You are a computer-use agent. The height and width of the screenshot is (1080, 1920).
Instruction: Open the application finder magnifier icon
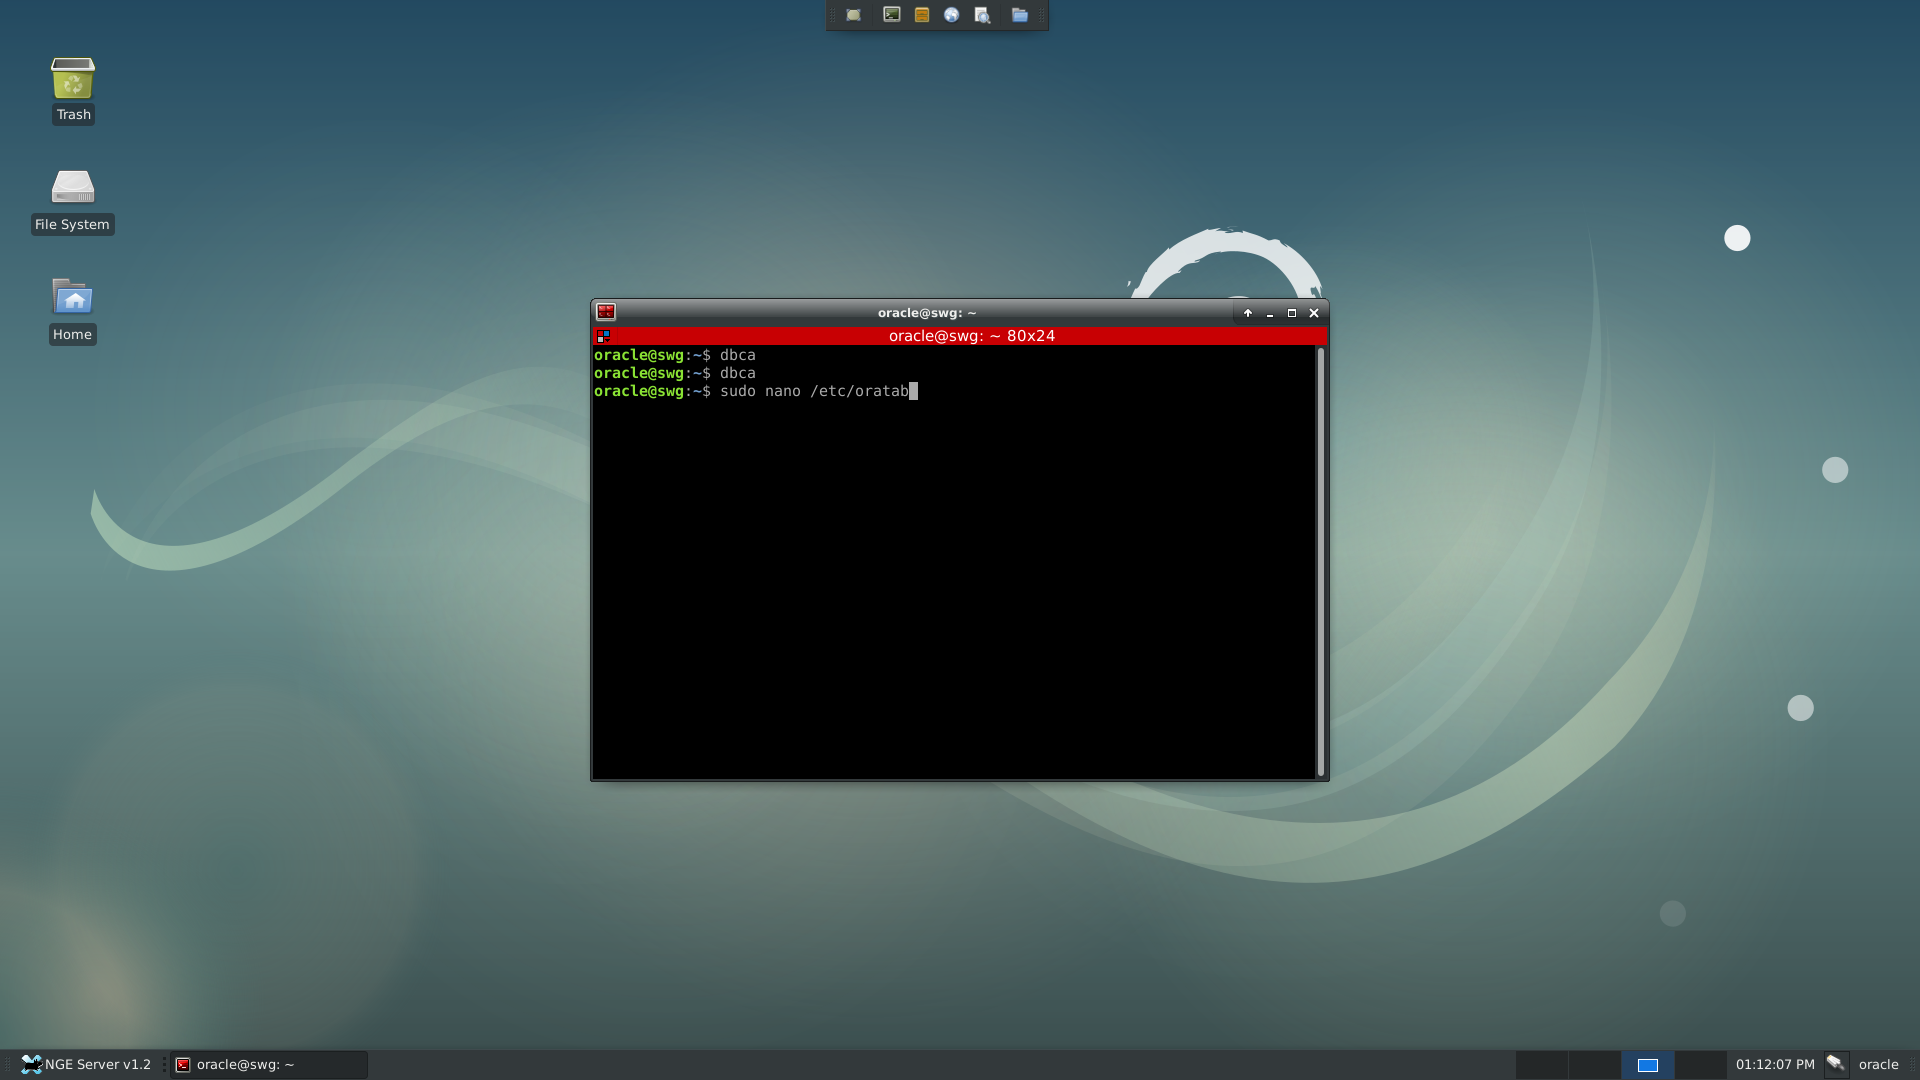tap(982, 15)
